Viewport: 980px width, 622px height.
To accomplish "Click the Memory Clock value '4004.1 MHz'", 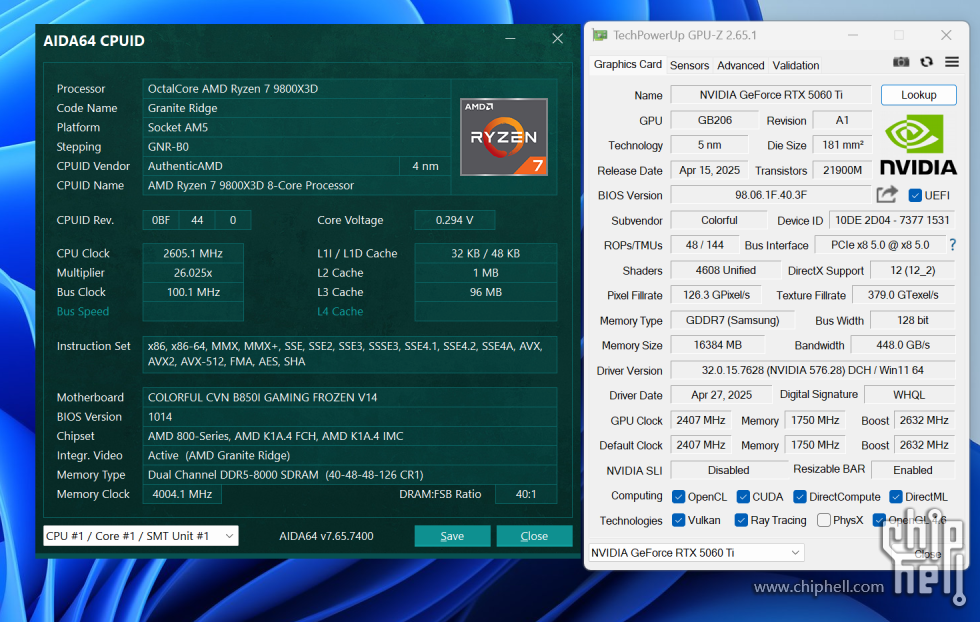I will click(182, 494).
